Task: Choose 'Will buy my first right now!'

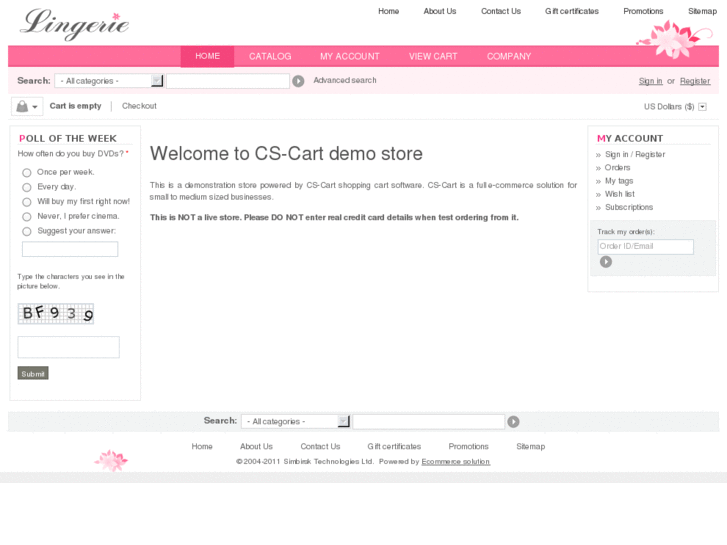Action: click(x=27, y=202)
